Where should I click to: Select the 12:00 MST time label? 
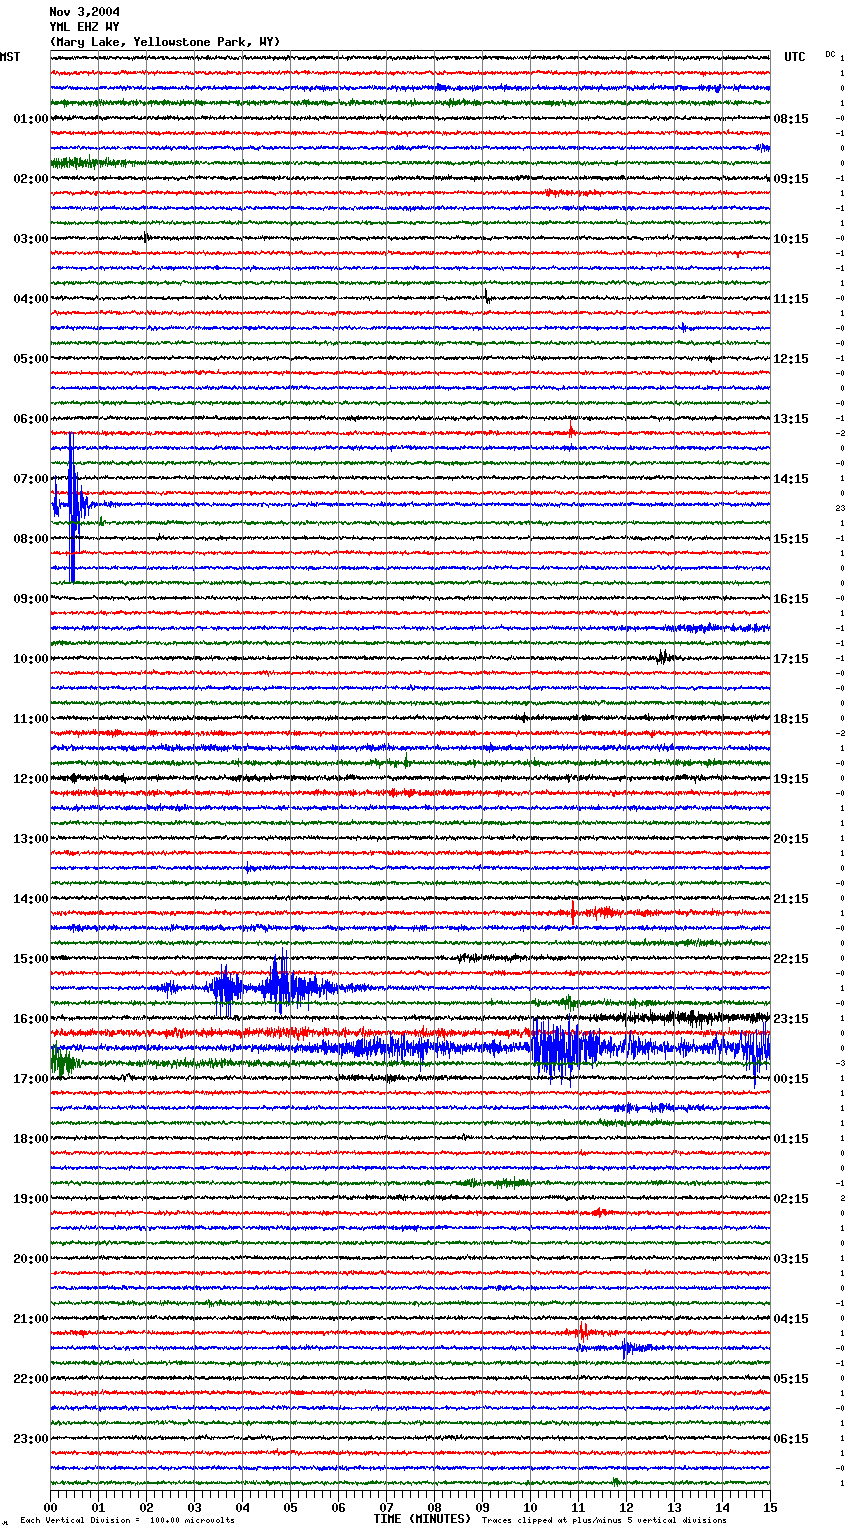[31, 779]
